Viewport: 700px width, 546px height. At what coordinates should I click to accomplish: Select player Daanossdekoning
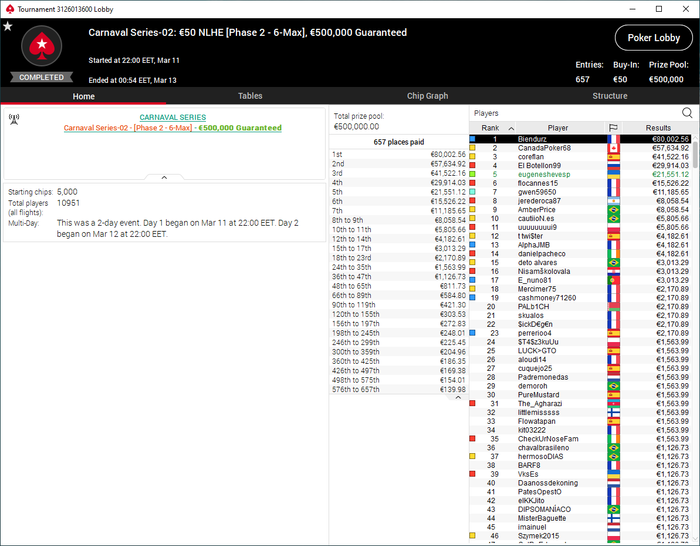(581, 483)
